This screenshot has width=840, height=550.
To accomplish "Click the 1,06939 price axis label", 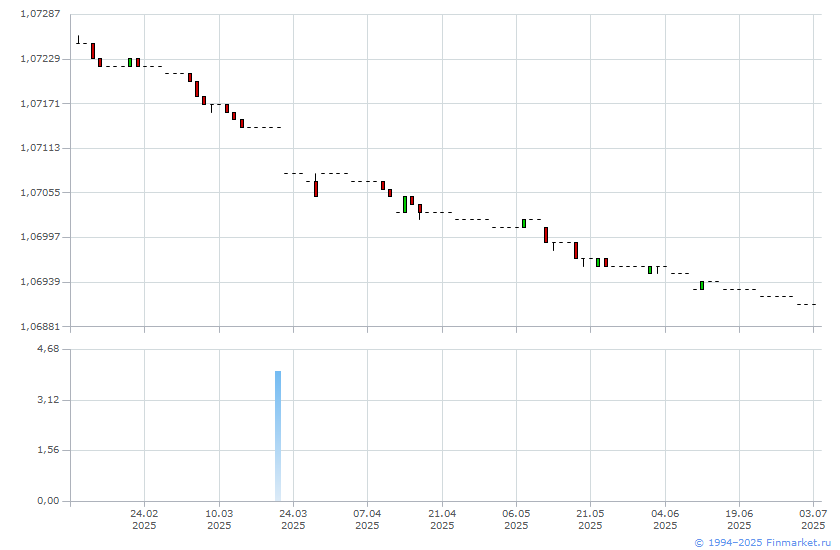I will tap(40, 282).
